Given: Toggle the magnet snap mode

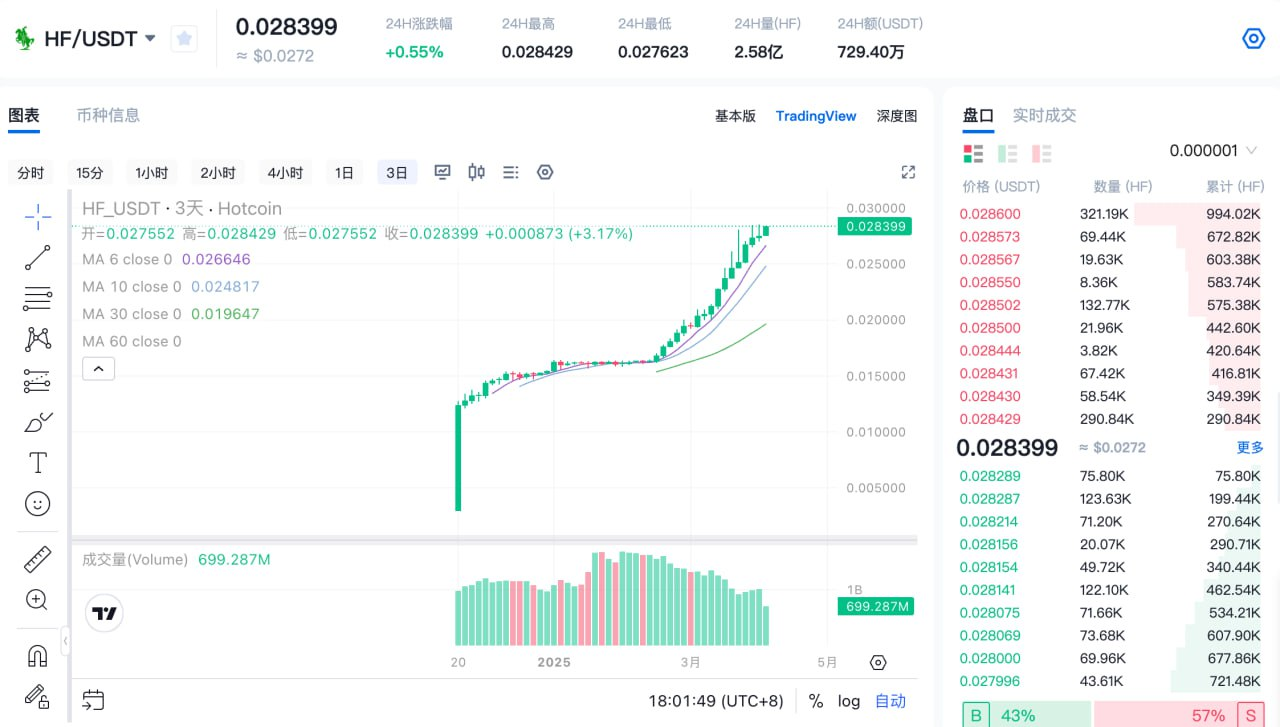Looking at the screenshot, I should [x=37, y=656].
